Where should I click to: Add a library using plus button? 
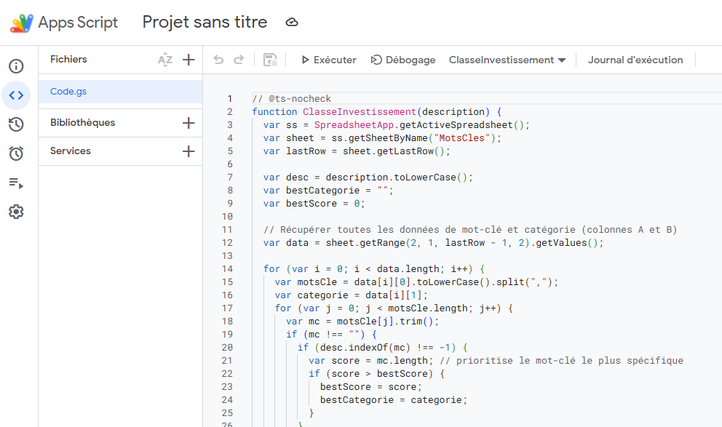coord(188,123)
